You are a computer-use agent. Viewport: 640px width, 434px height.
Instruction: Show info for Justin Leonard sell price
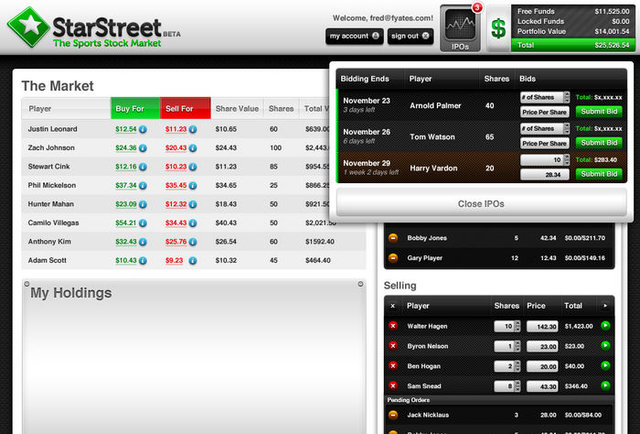pyautogui.click(x=193, y=129)
